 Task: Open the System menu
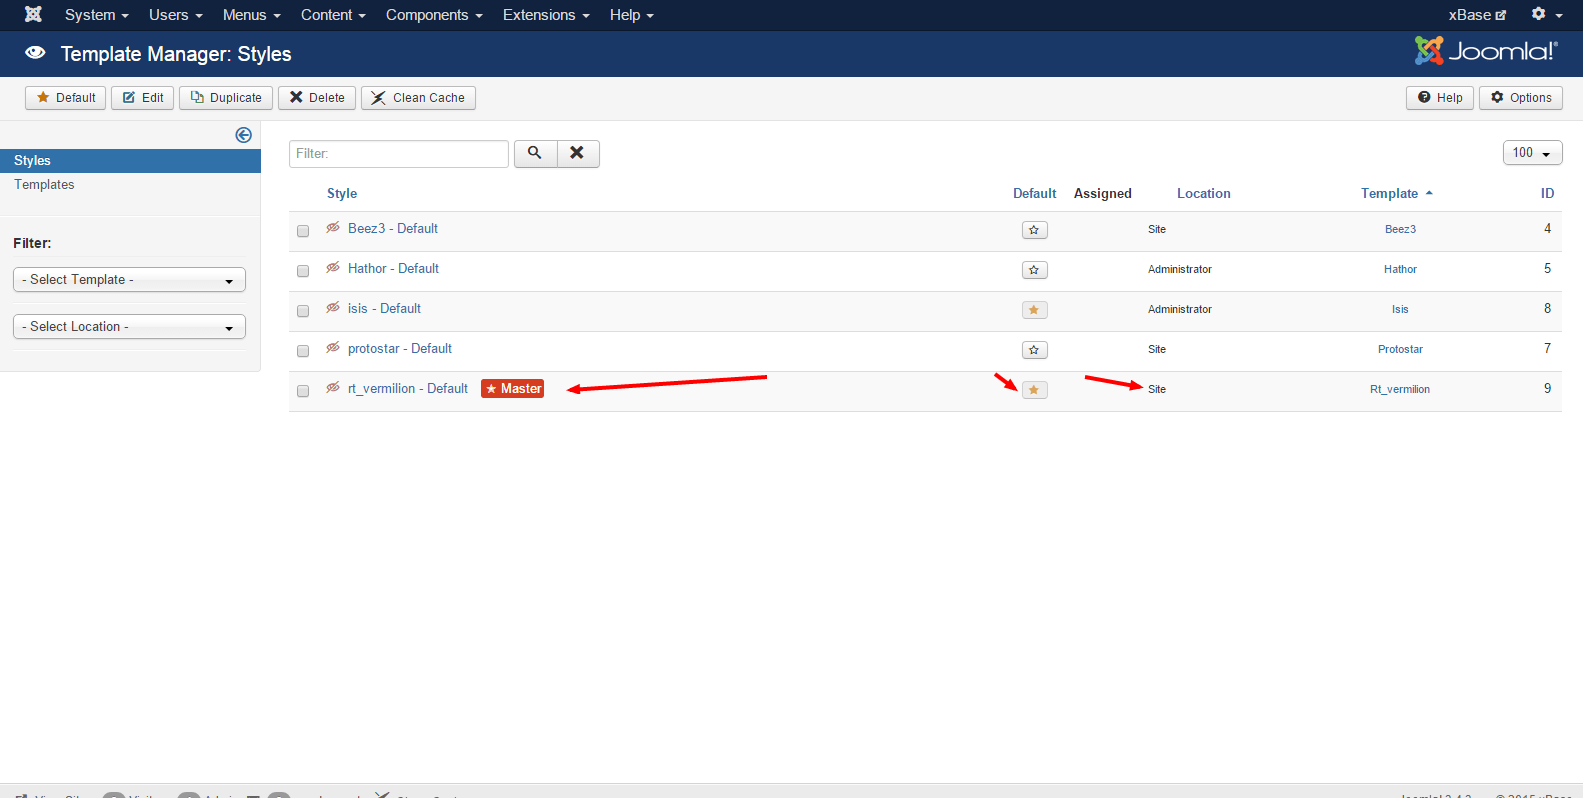[96, 15]
